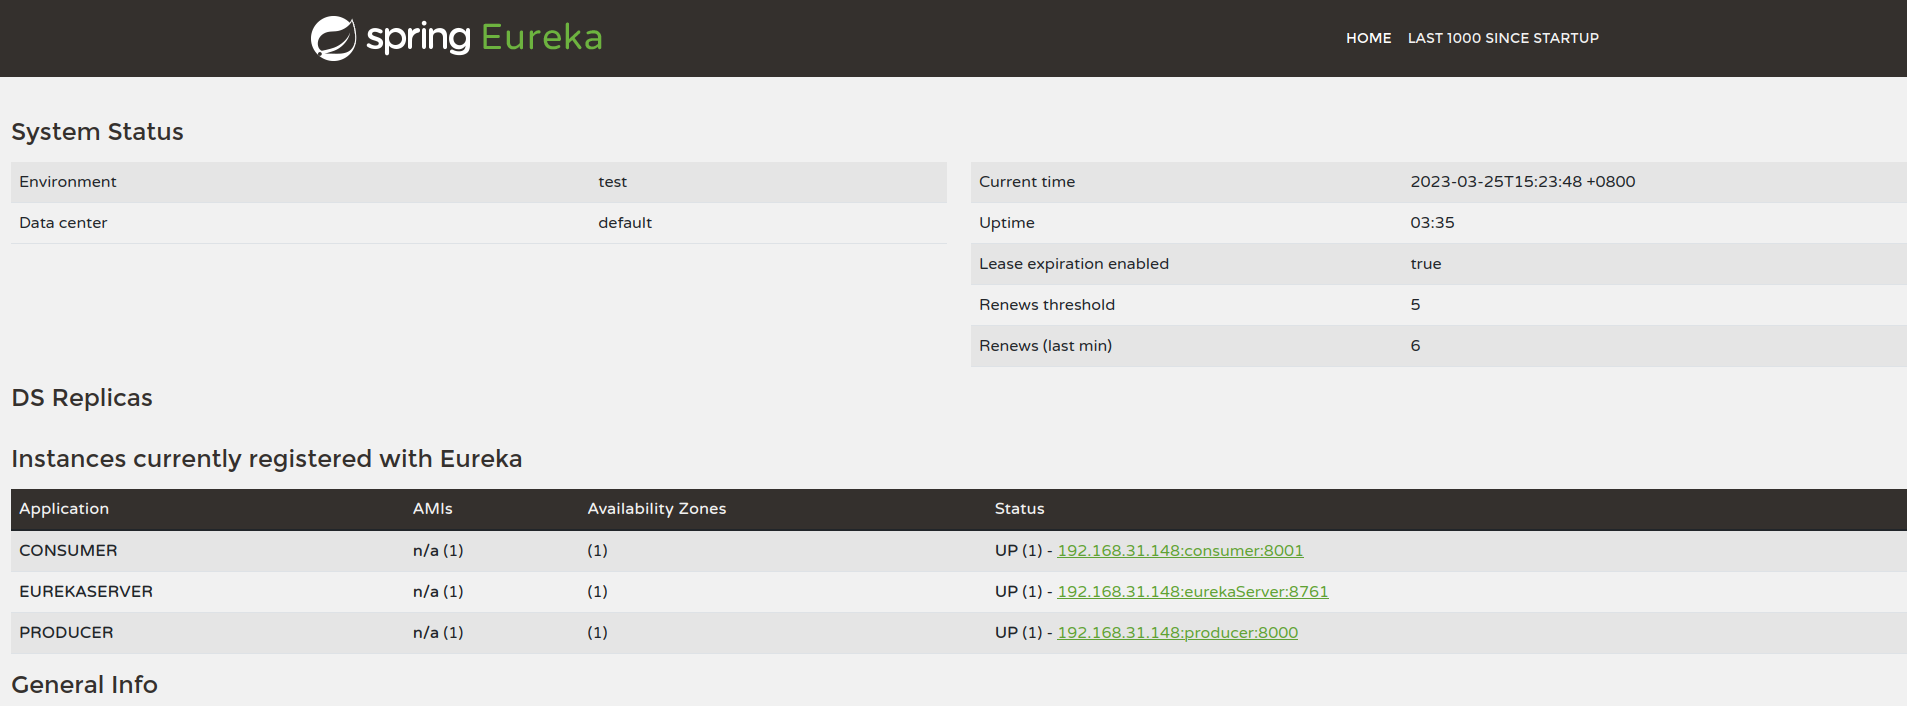Click the Spring leaf logo icon
Screen dimensions: 1907x706
point(333,38)
